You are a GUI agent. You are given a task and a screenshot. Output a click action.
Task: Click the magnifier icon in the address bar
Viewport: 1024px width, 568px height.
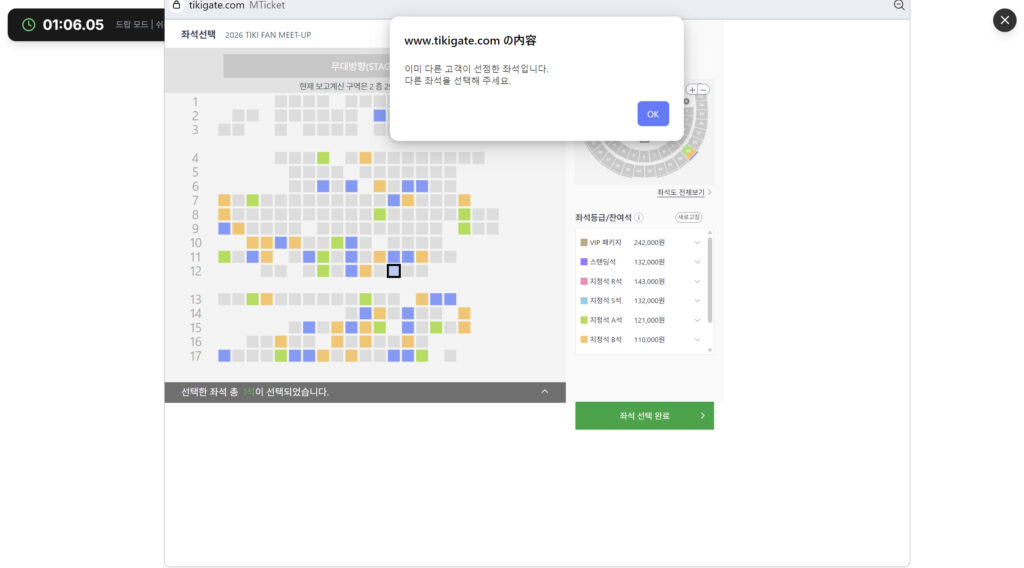coord(898,5)
